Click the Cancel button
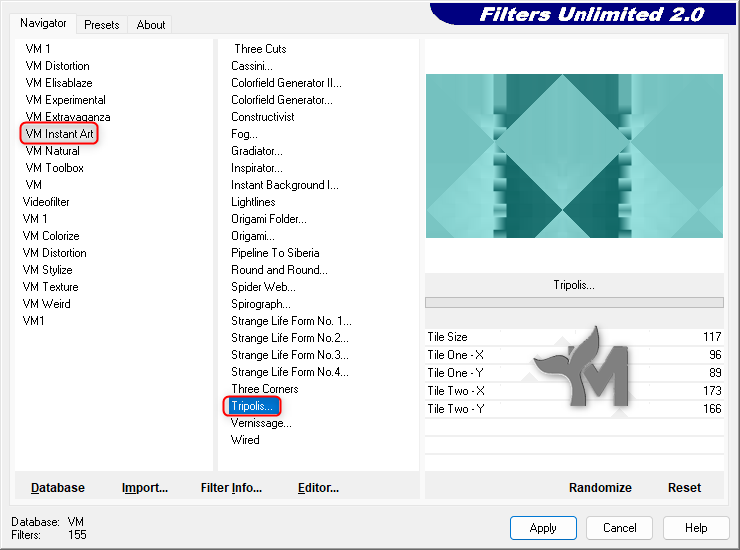Screen dimensions: 740x550 click(x=619, y=528)
